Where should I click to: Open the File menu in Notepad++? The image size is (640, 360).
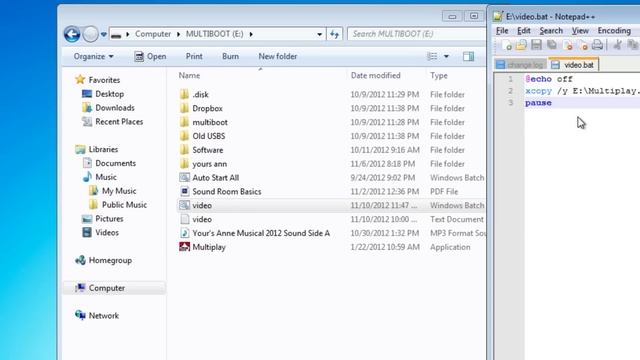pyautogui.click(x=502, y=31)
